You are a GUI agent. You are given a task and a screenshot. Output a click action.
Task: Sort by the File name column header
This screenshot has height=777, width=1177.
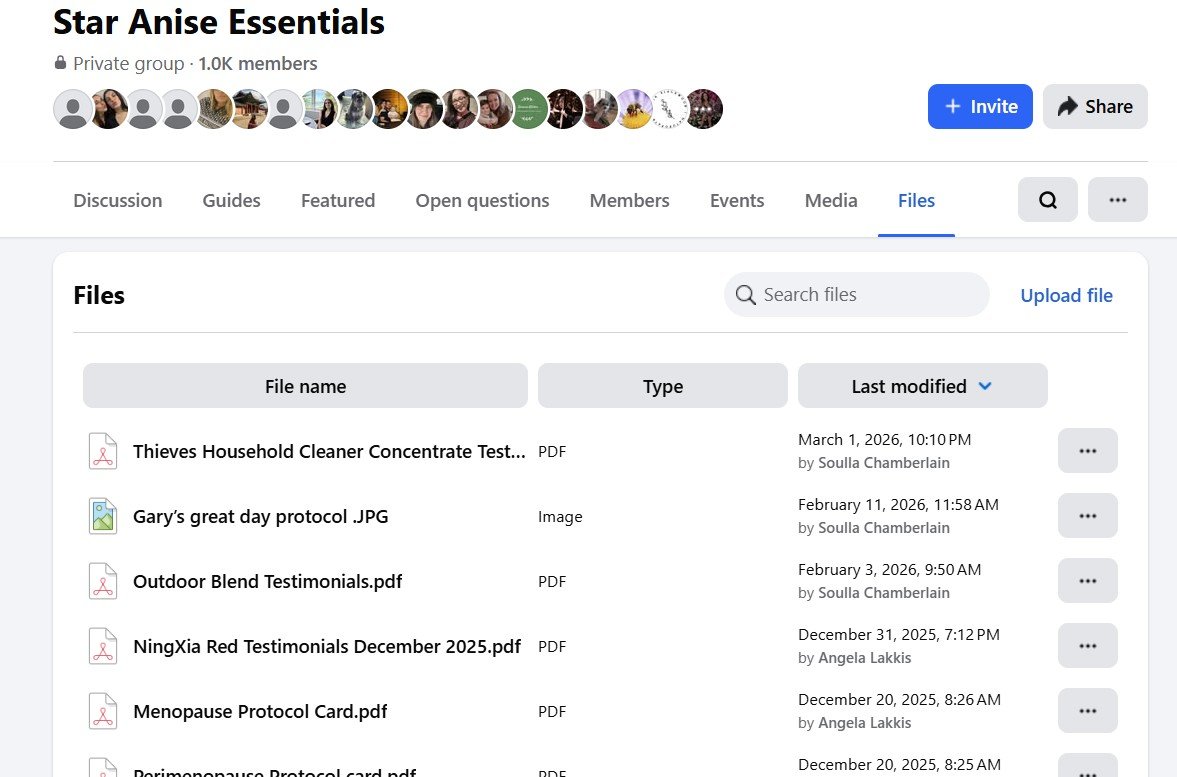click(x=305, y=386)
